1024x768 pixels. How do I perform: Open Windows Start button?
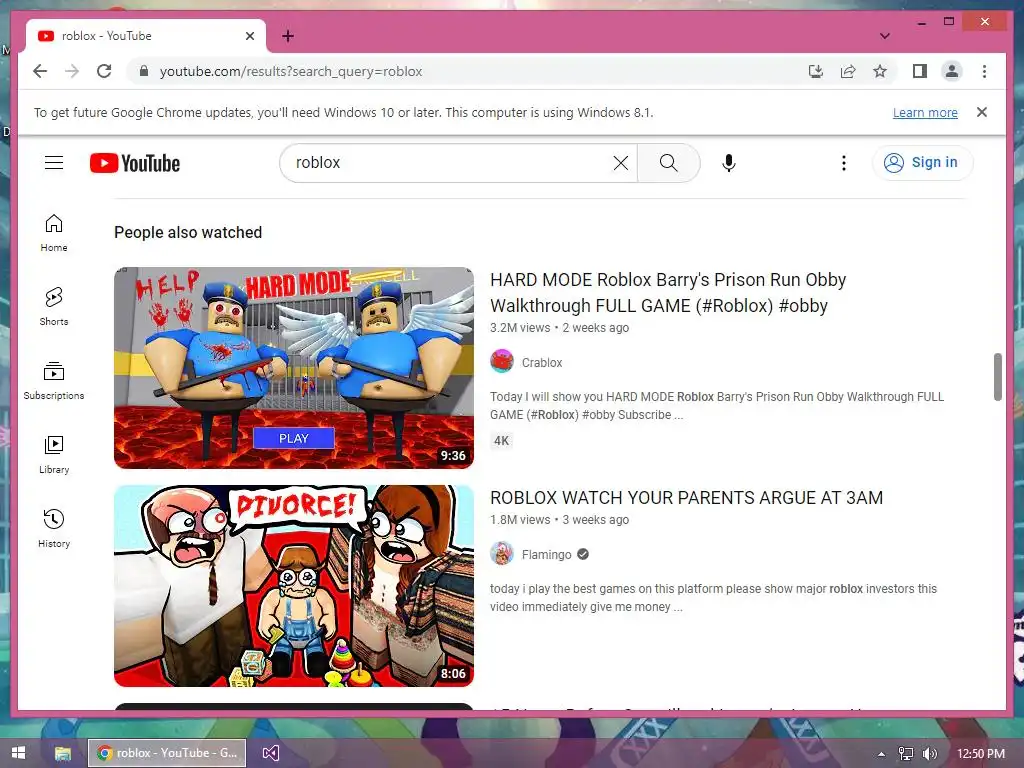tap(18, 753)
